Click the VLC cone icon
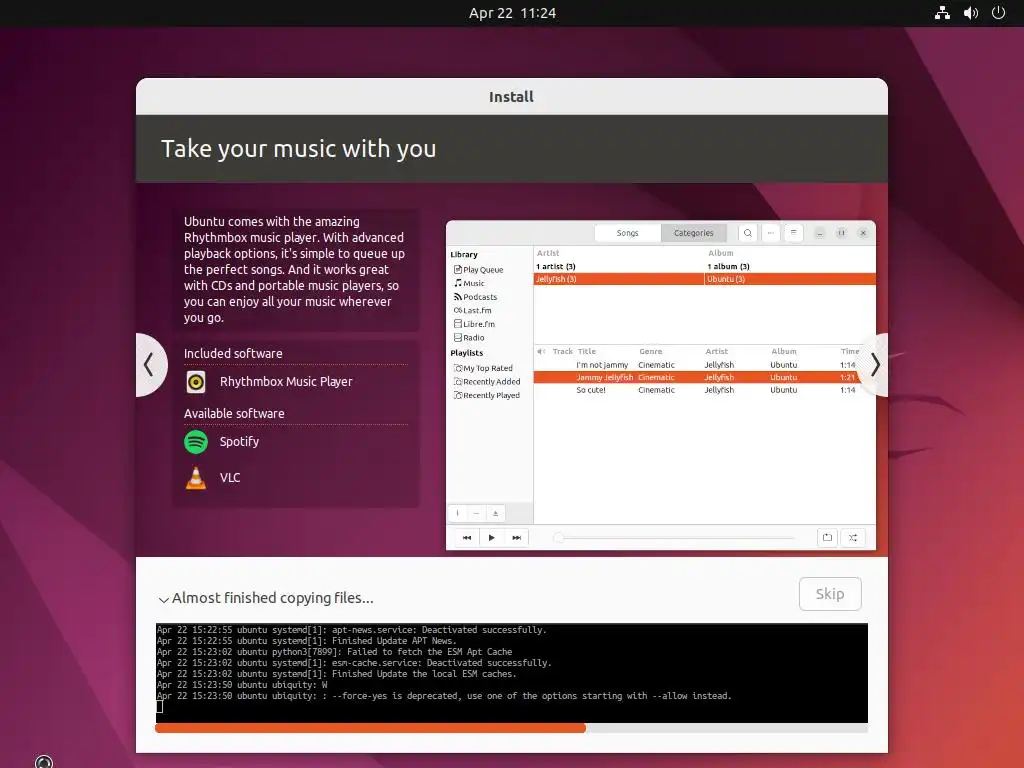Viewport: 1024px width, 768px height. 196,478
